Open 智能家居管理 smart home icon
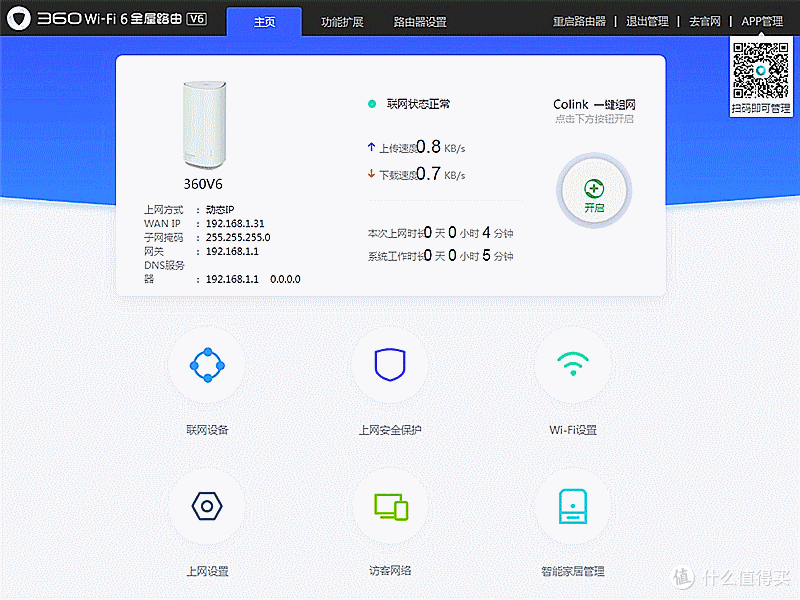This screenshot has width=800, height=600. tap(572, 506)
